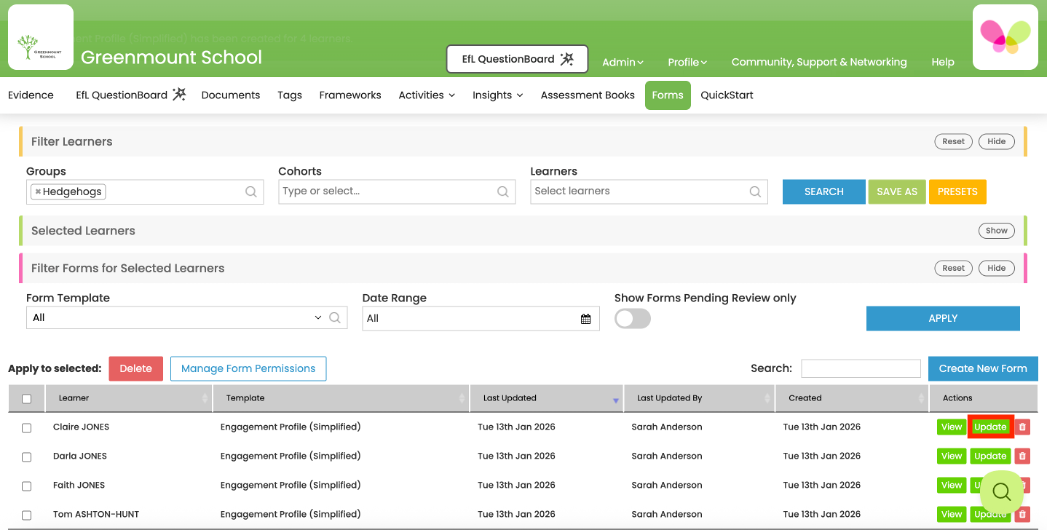Show the Selected Learners panel
Viewport: 1048px width, 530px height.
[x=996, y=231]
